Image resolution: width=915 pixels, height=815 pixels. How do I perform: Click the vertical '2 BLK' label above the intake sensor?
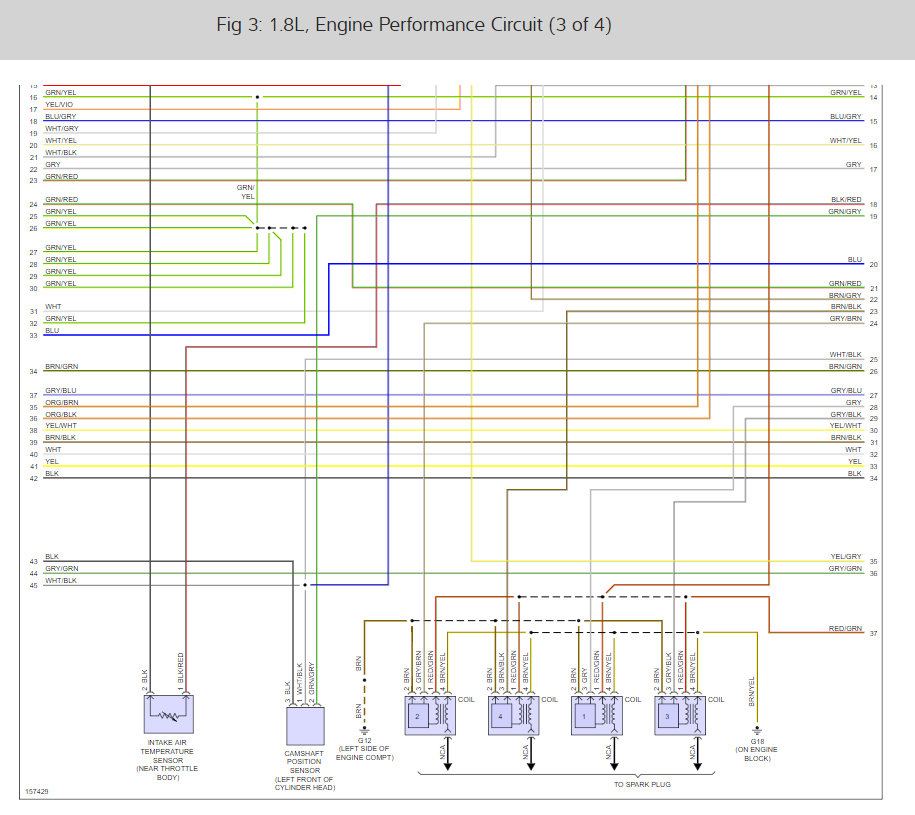pyautogui.click(x=145, y=680)
